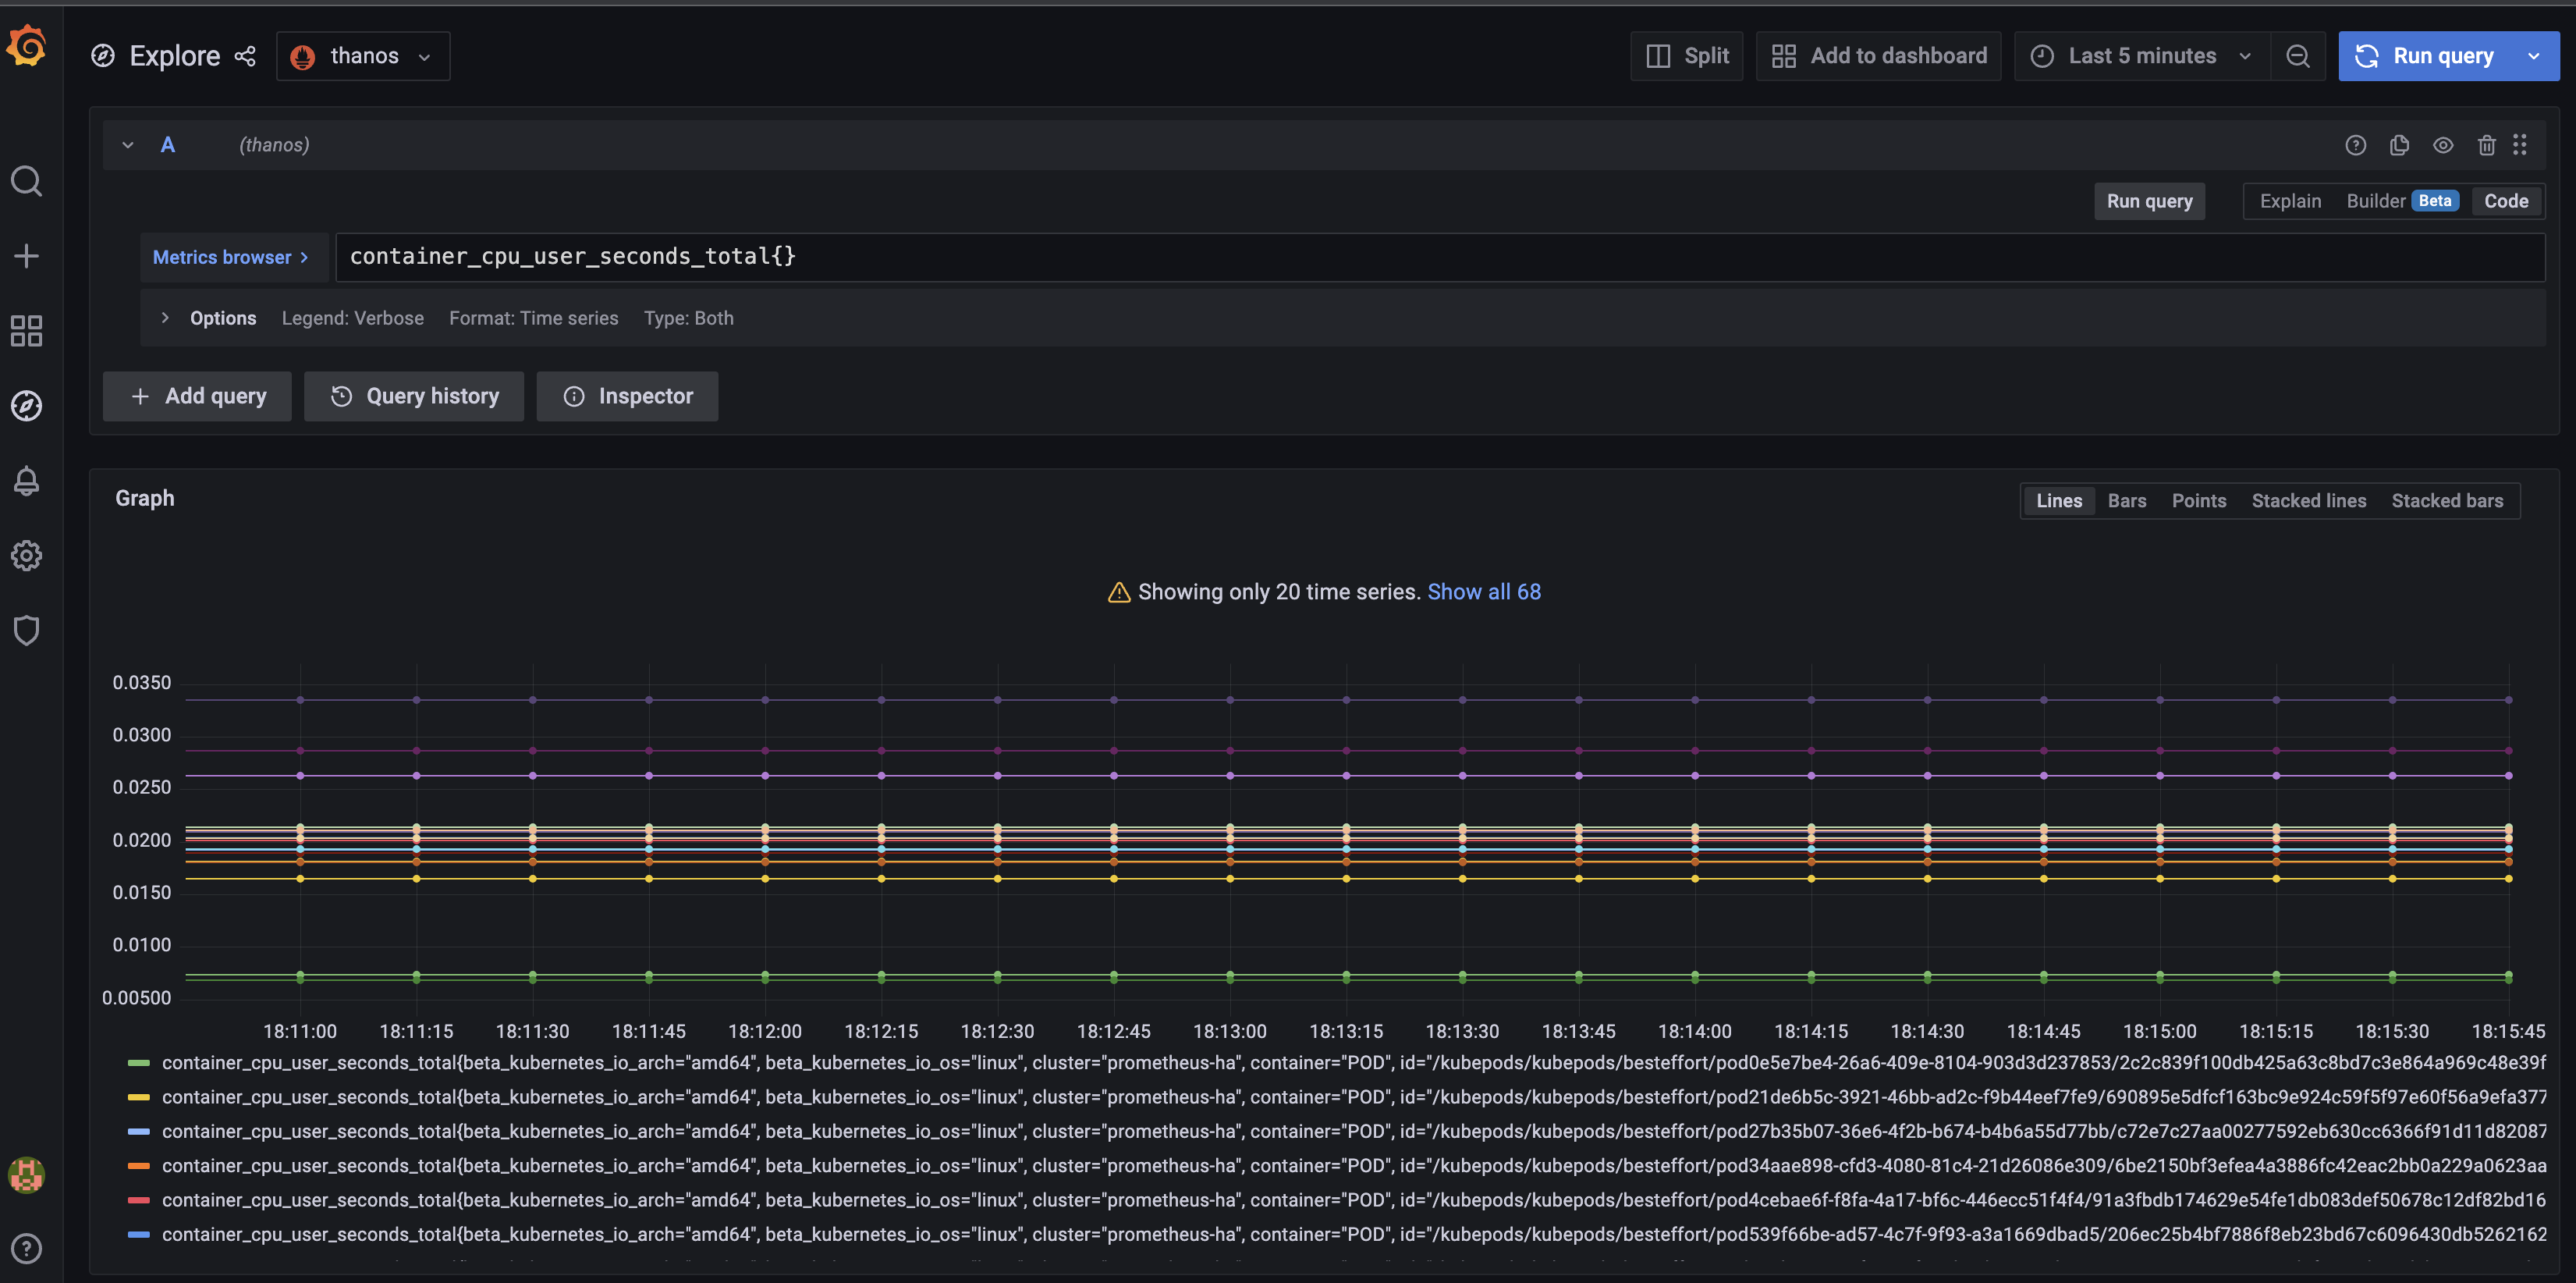Select Stacked bars graph style
The image size is (2576, 1283).
click(2447, 501)
